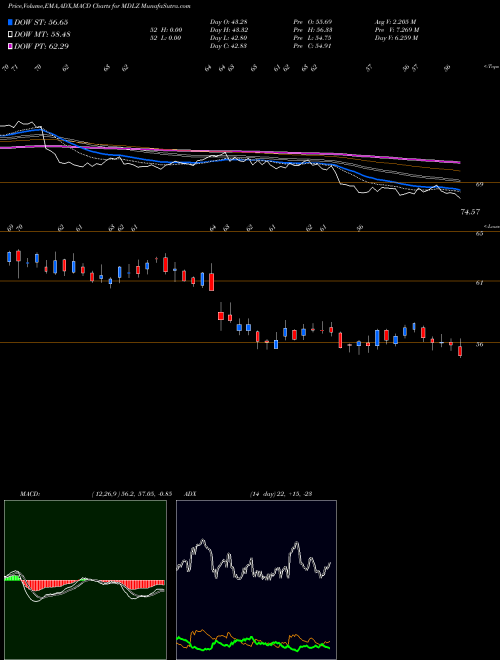The width and height of the screenshot is (500, 660).
Task: Click the 'DOW MT: 58.48' label
Action: [x=42, y=34]
